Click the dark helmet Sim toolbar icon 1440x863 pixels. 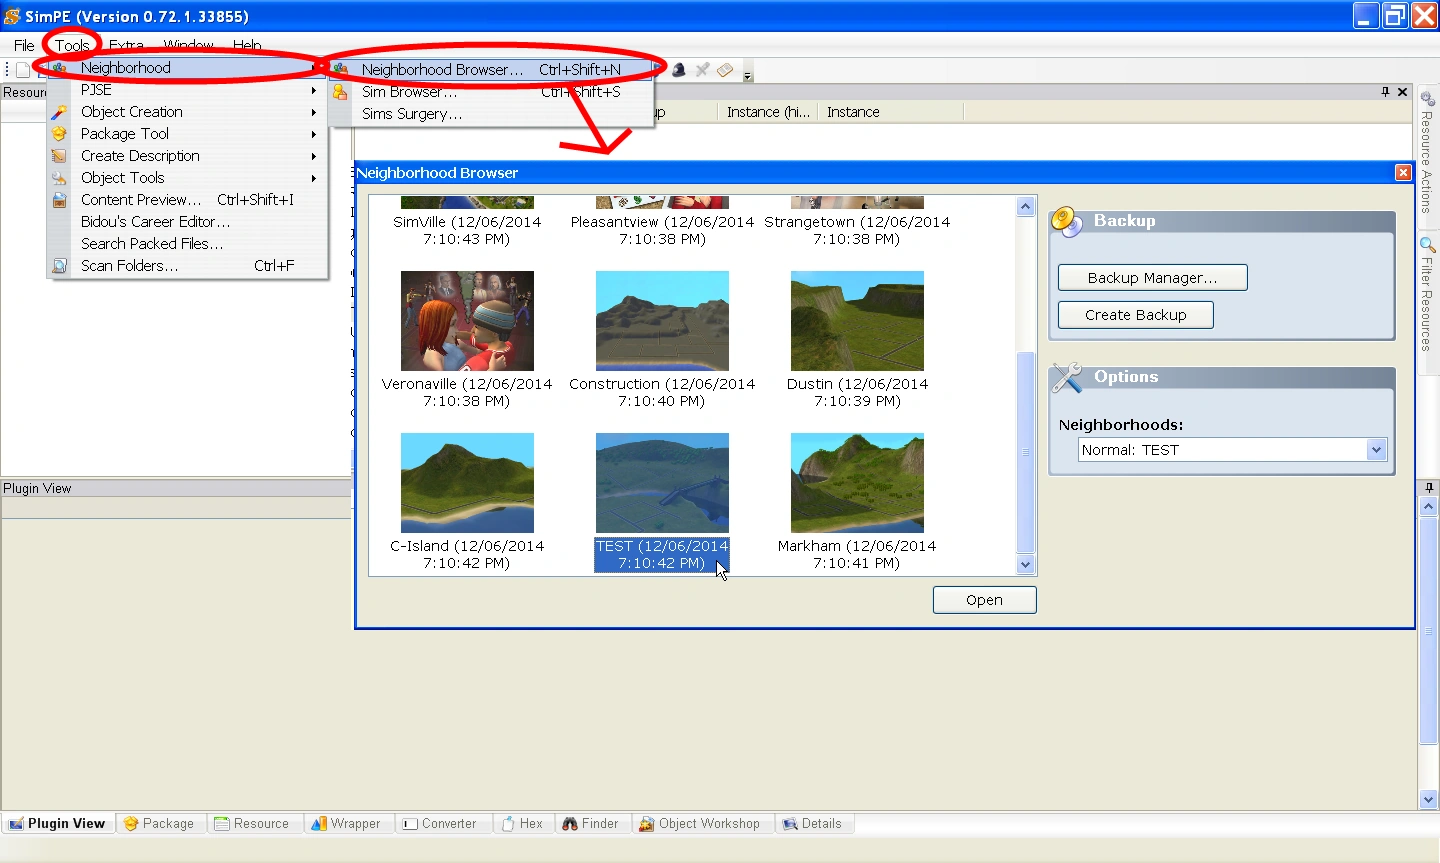pos(679,70)
